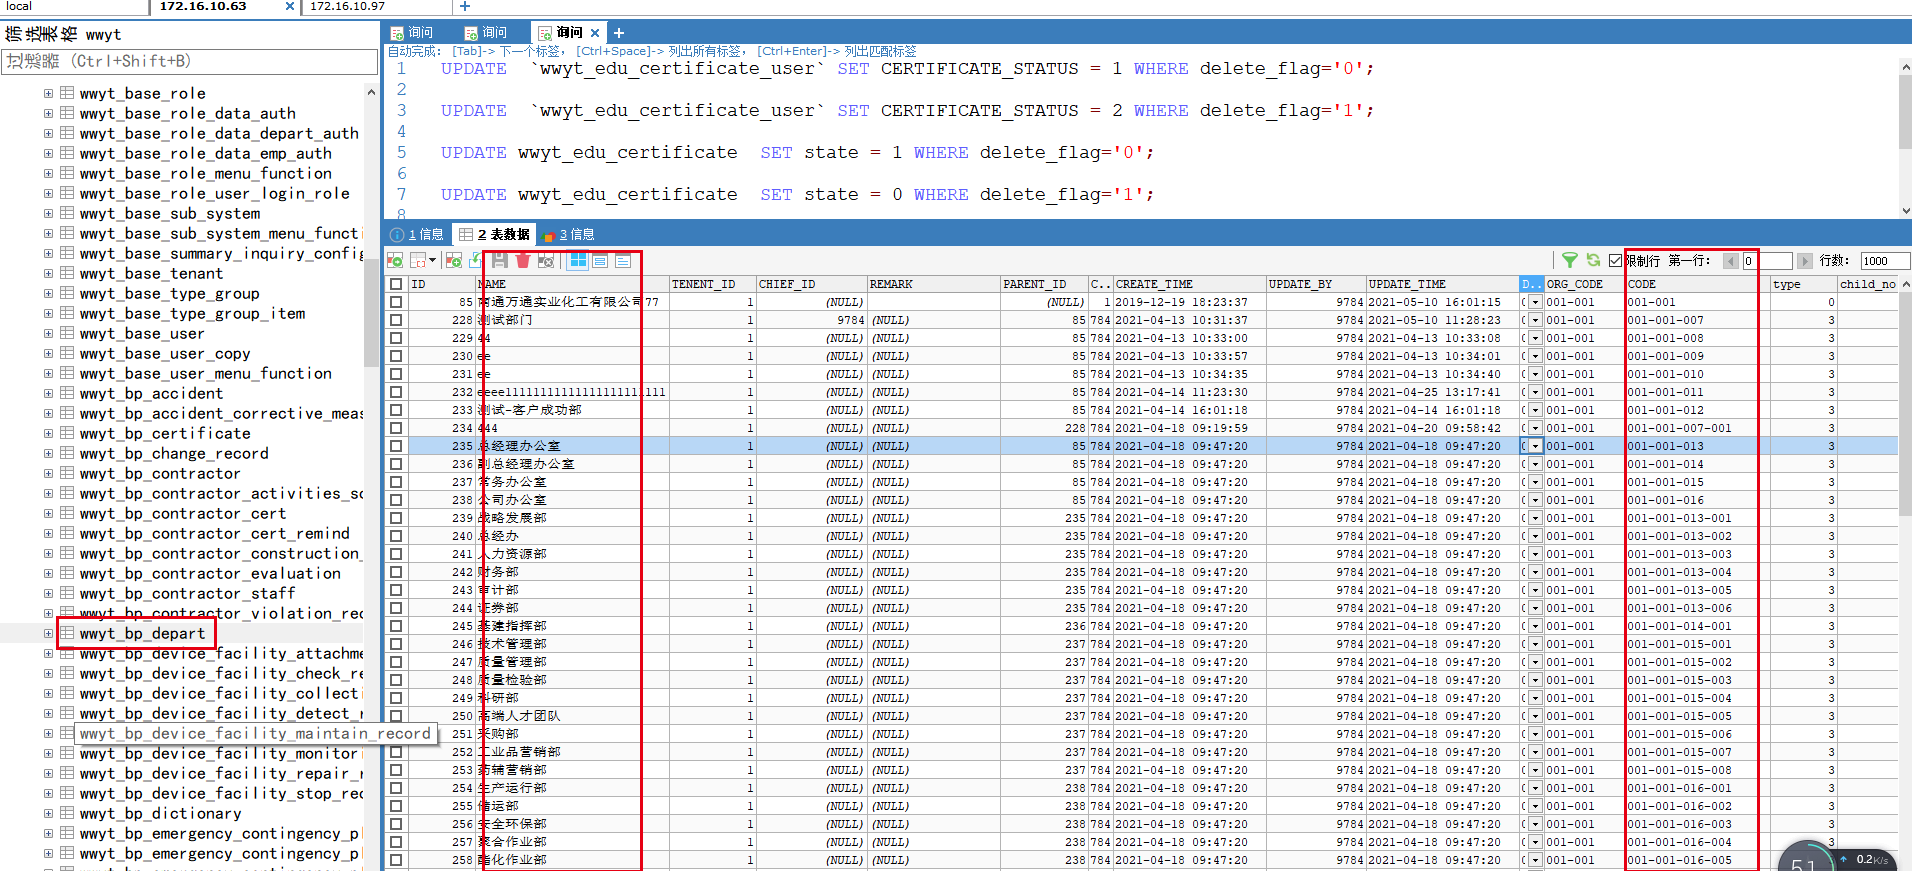This screenshot has width=1912, height=871.
Task: Expand the wwyt_base_tenant tree node
Action: pyautogui.click(x=48, y=273)
